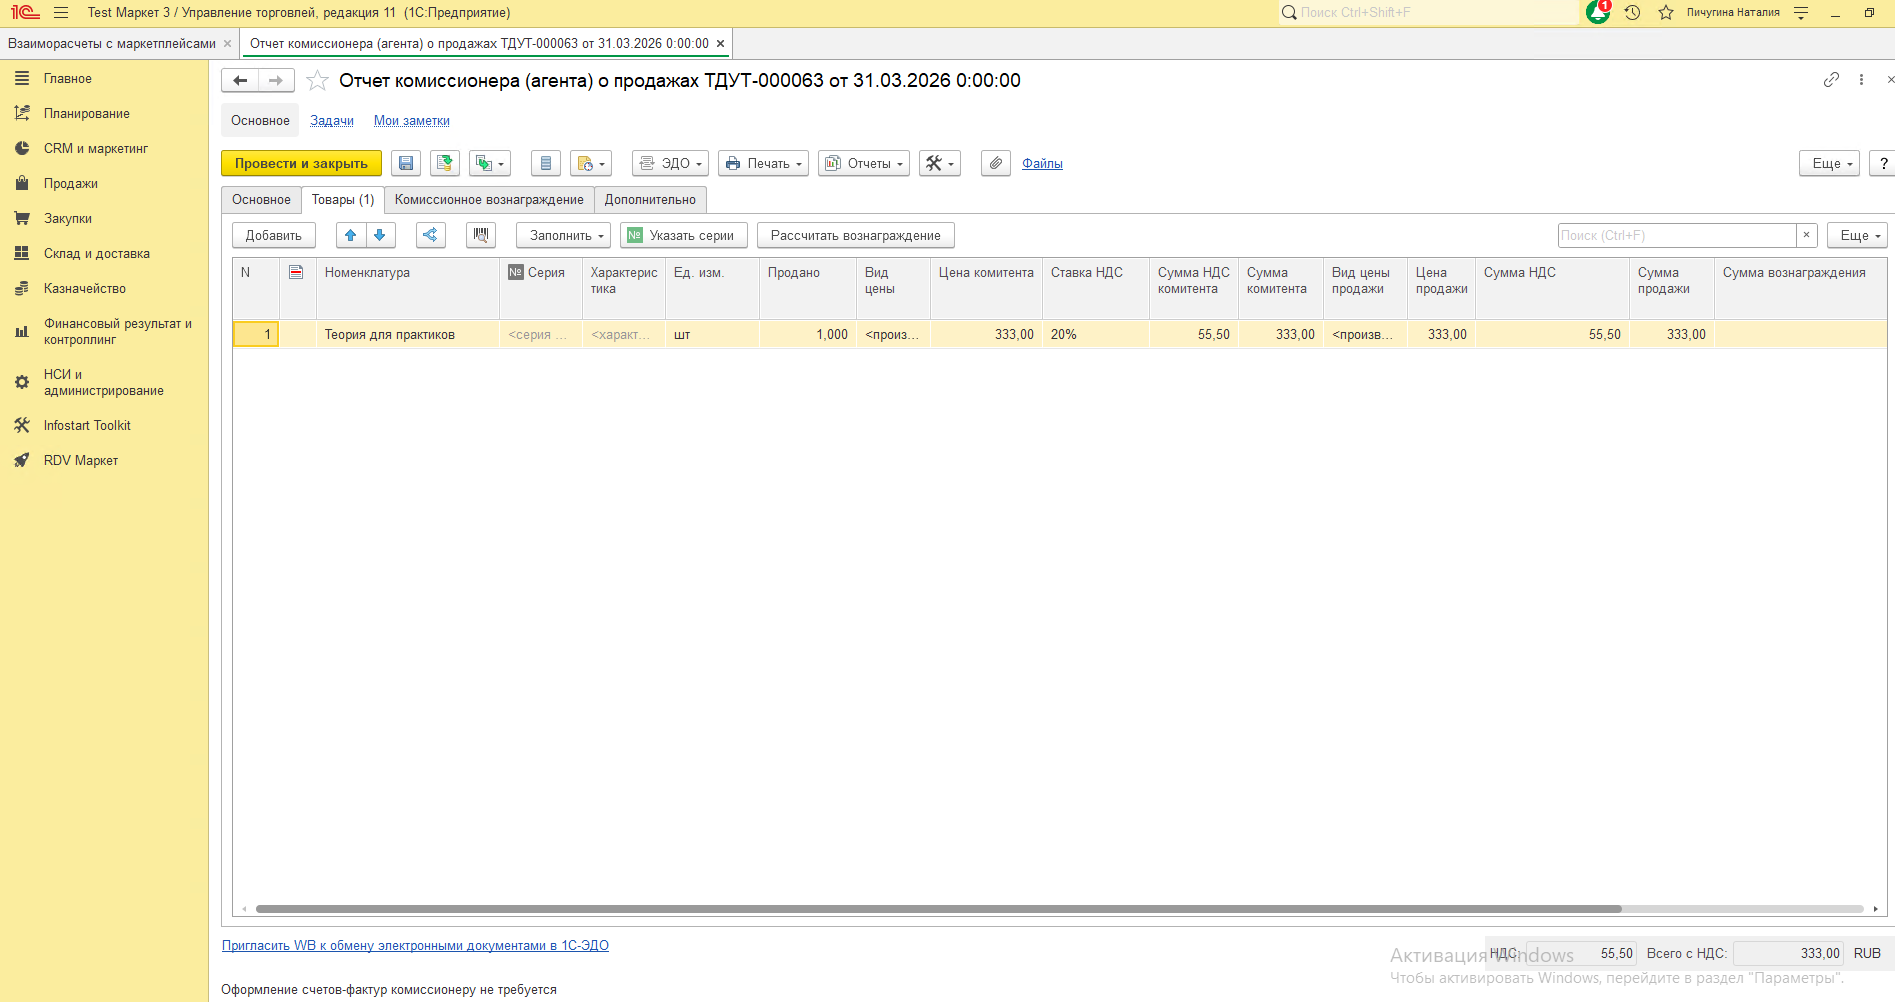1895x1002 pixels.
Task: Open the paperclip attachments icon
Action: tap(995, 163)
